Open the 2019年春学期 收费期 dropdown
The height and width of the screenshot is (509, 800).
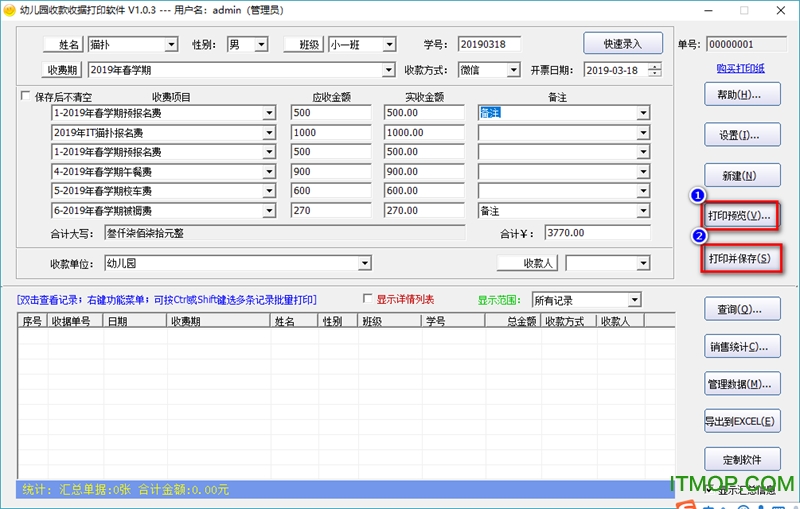point(388,70)
